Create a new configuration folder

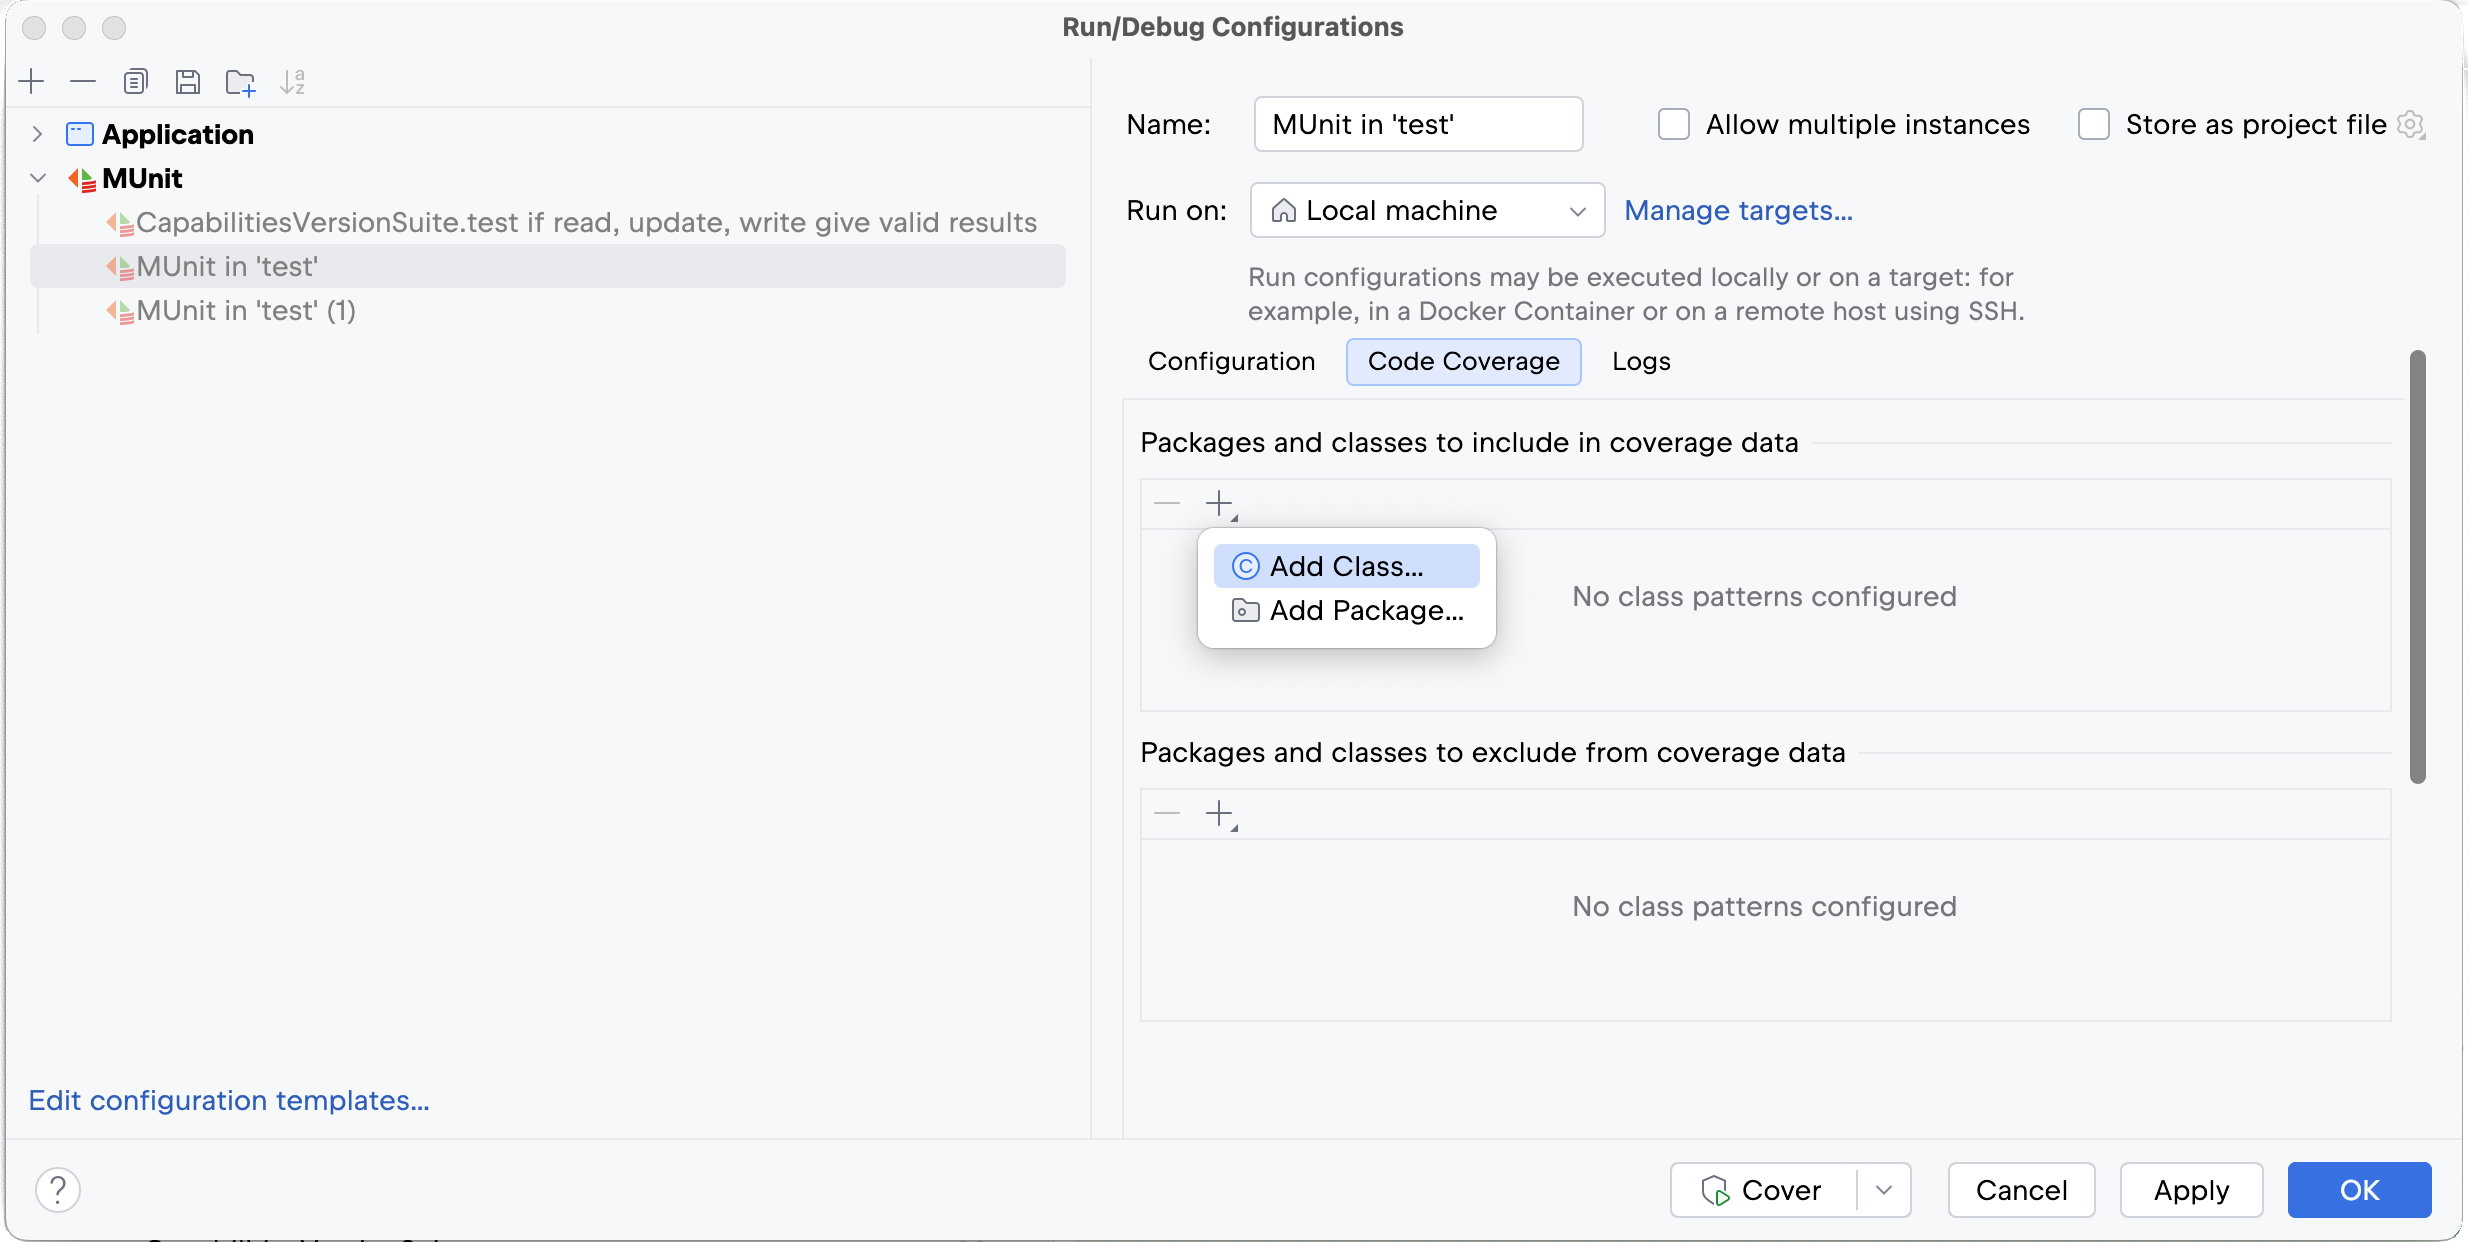point(241,81)
